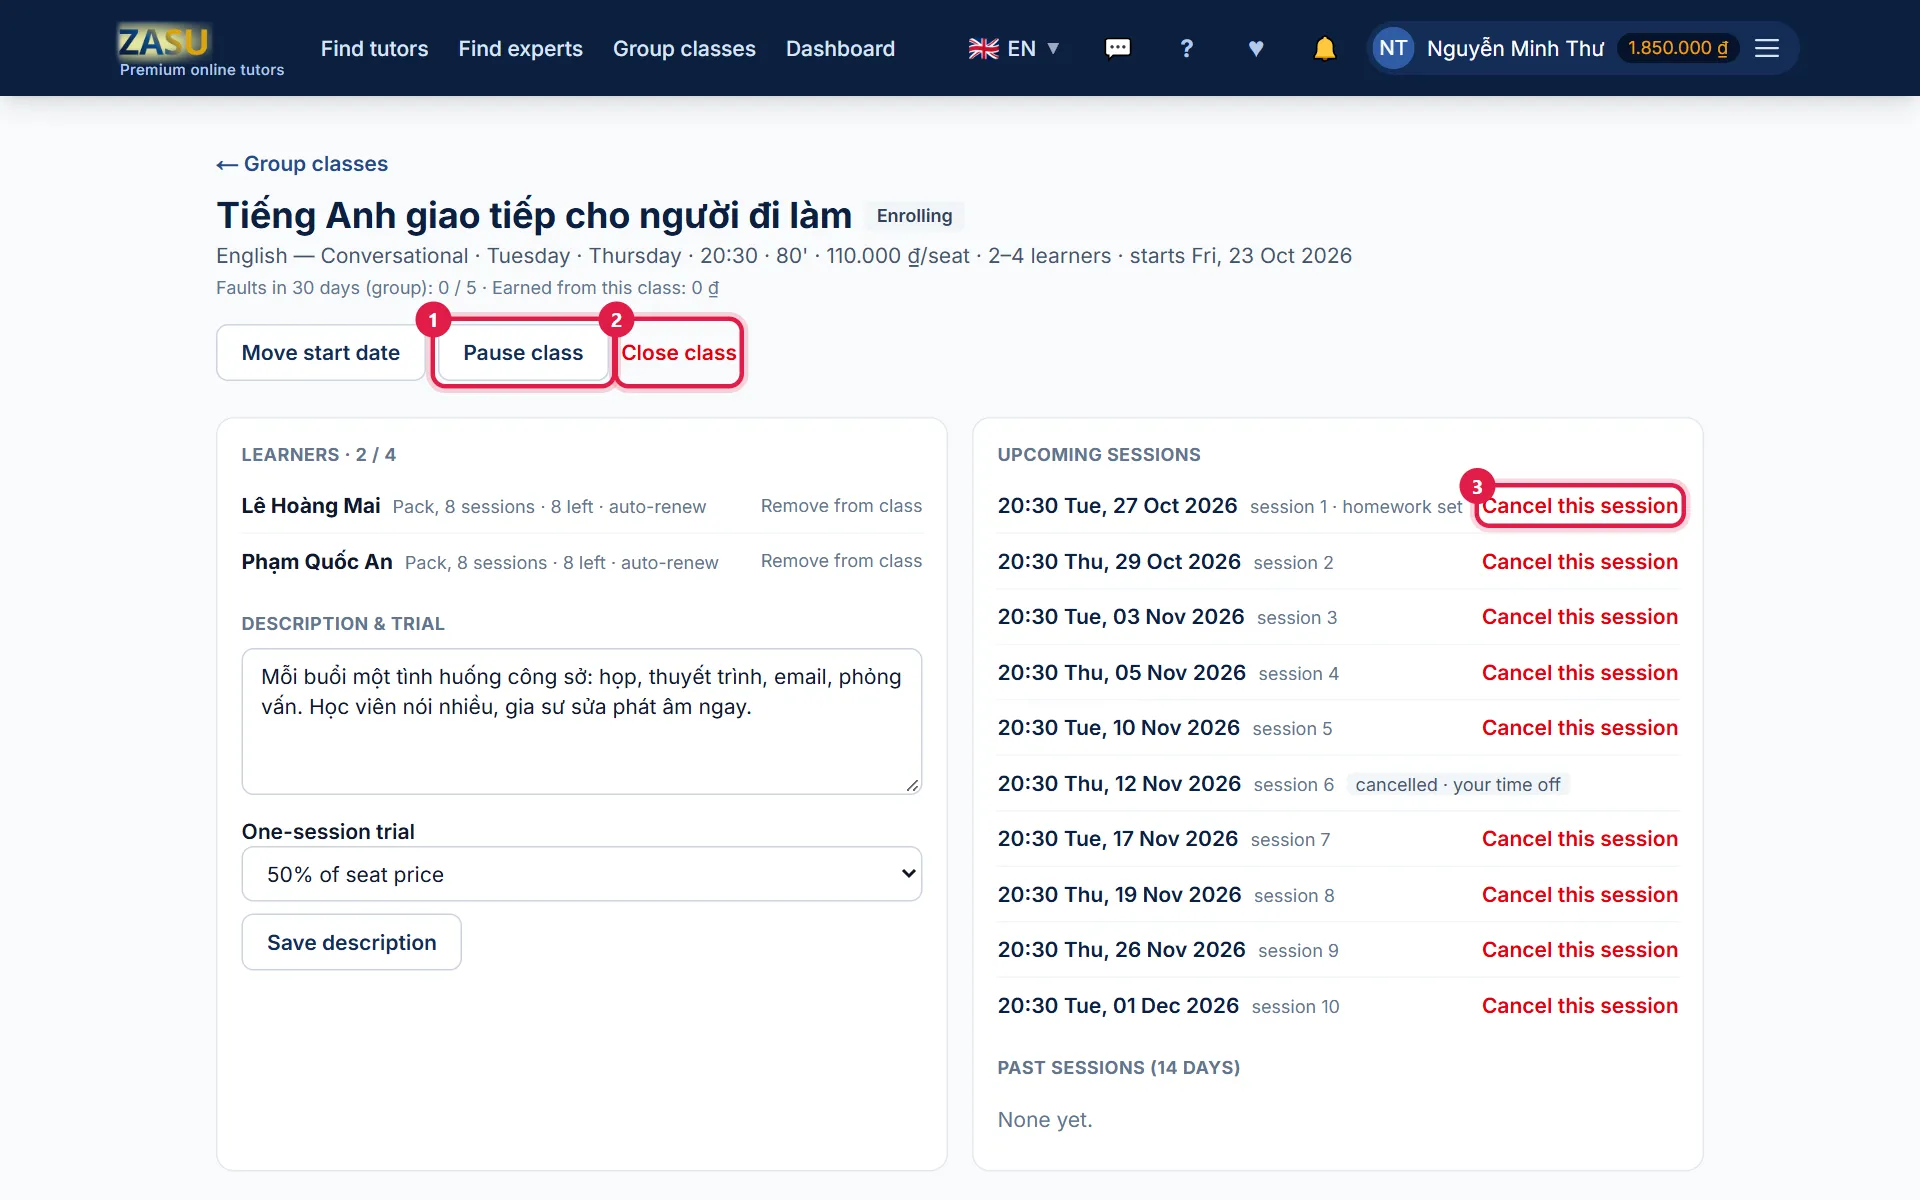Click the class title heading
Image resolution: width=1920 pixels, height=1200 pixels.
click(x=534, y=215)
